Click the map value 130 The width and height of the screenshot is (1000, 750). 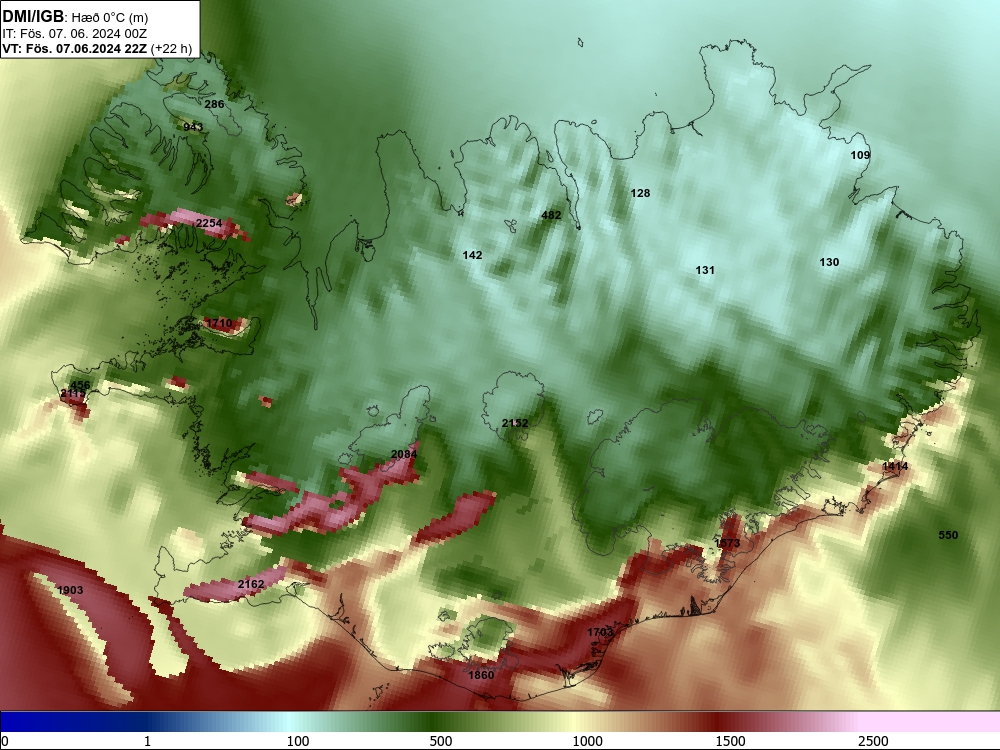(829, 262)
